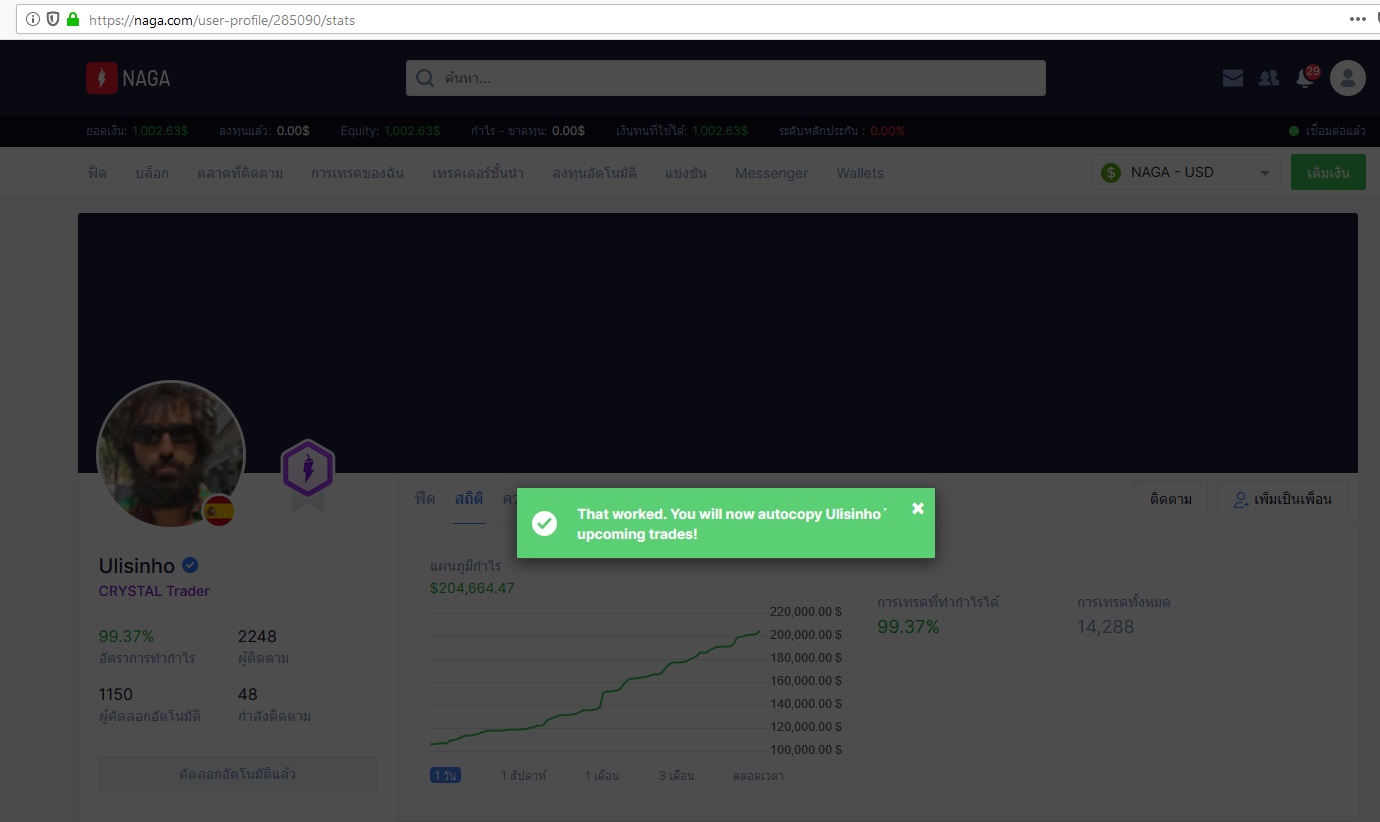Select the 1 สัปดาห์ chart range

click(x=524, y=775)
